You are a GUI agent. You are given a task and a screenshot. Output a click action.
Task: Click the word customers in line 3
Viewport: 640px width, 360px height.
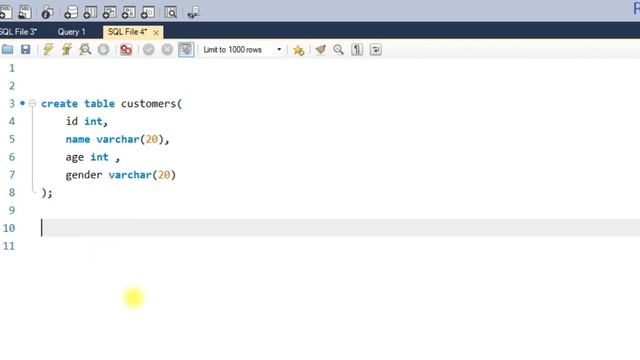coord(149,104)
